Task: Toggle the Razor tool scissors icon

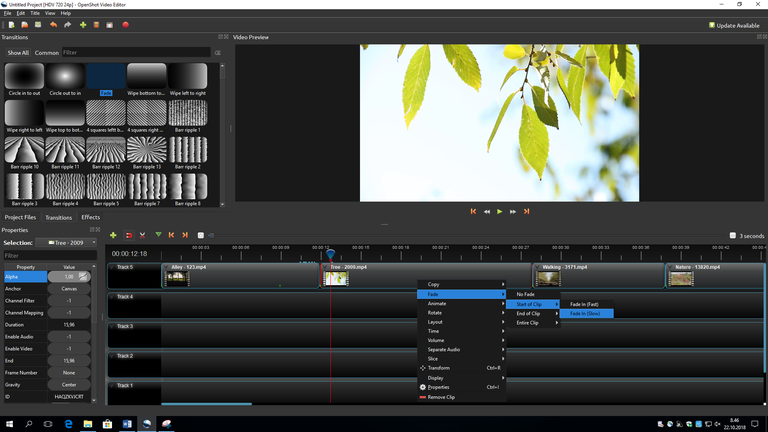Action: pos(143,235)
